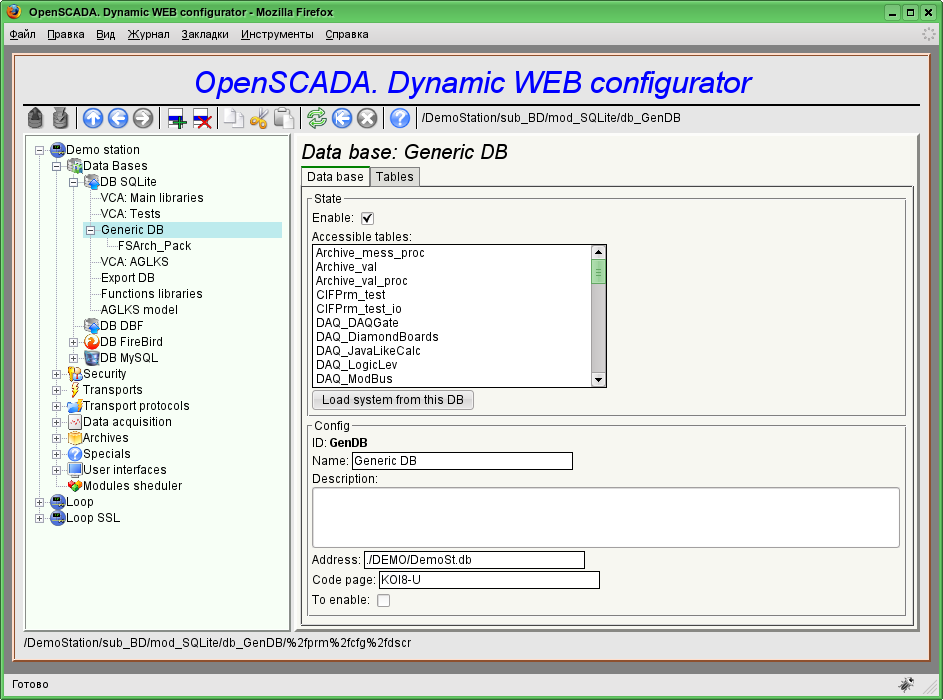The image size is (943, 700).
Task: Open the Закладки menu
Action: click(205, 34)
